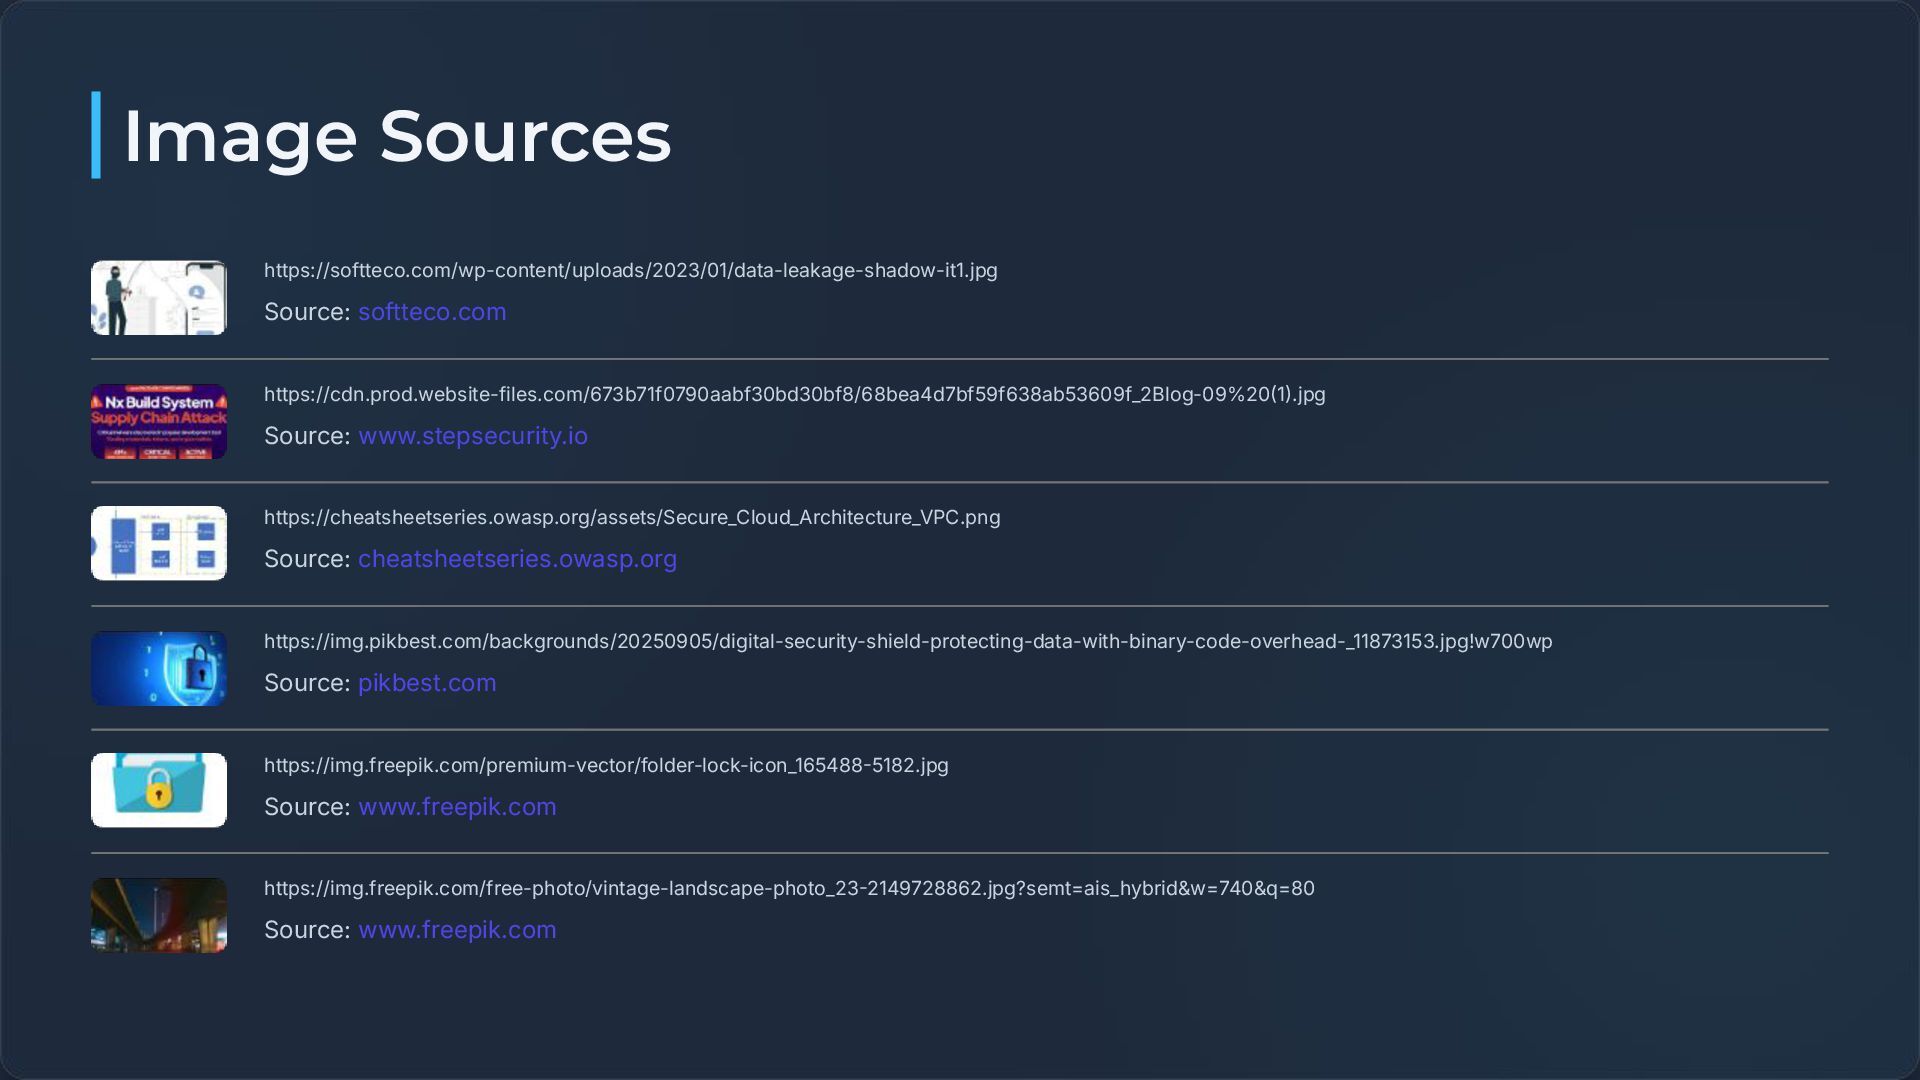Select the Secure_Cloud_Architecture_VPC.png URL text

coord(631,518)
